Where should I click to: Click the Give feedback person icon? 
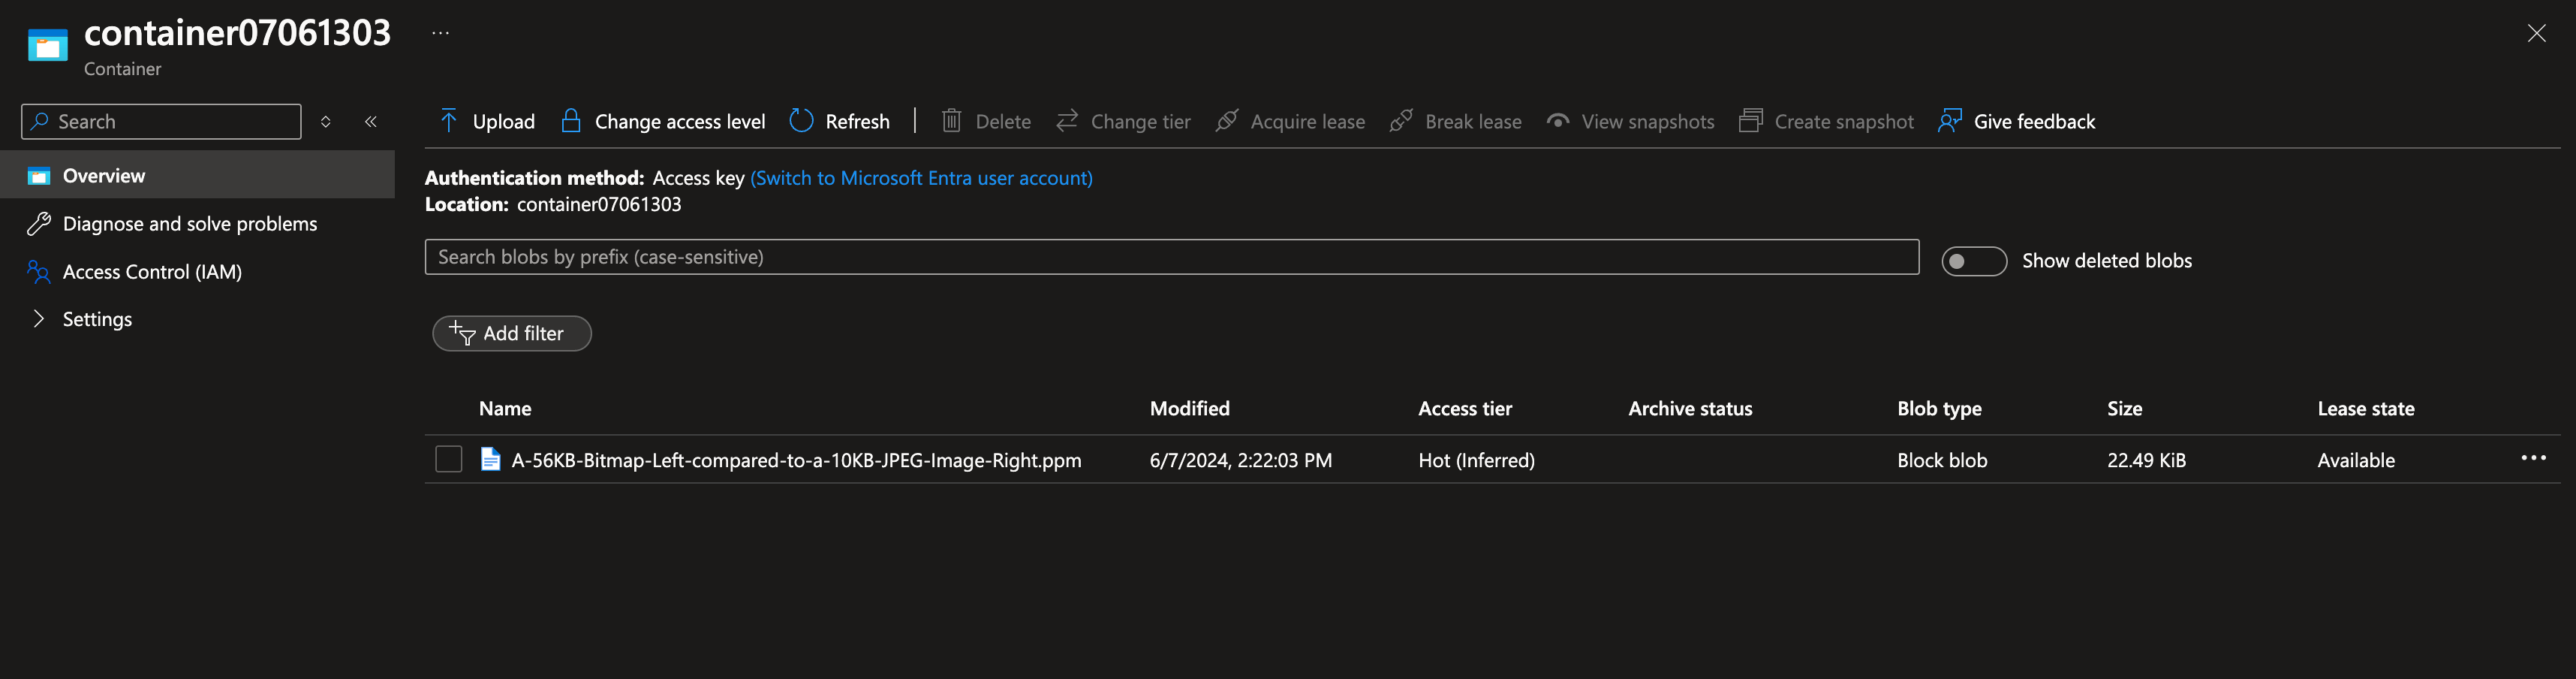(x=1949, y=121)
